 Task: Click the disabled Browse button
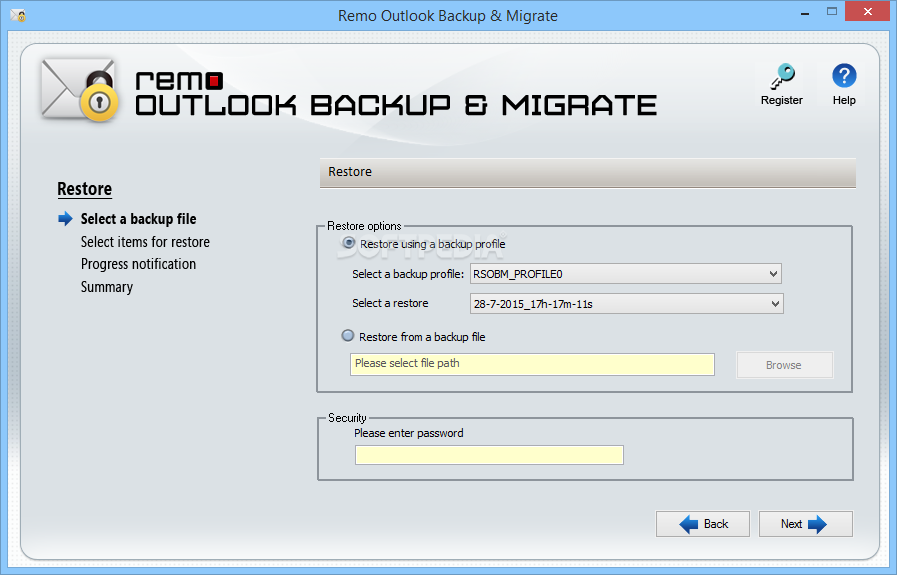pos(784,365)
